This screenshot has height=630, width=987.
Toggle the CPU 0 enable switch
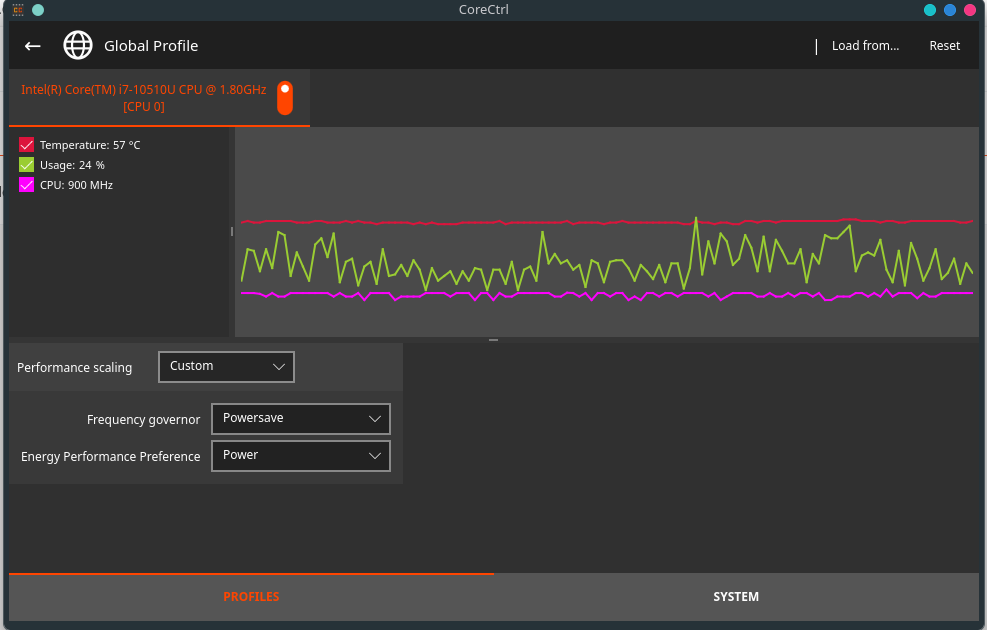click(285, 98)
